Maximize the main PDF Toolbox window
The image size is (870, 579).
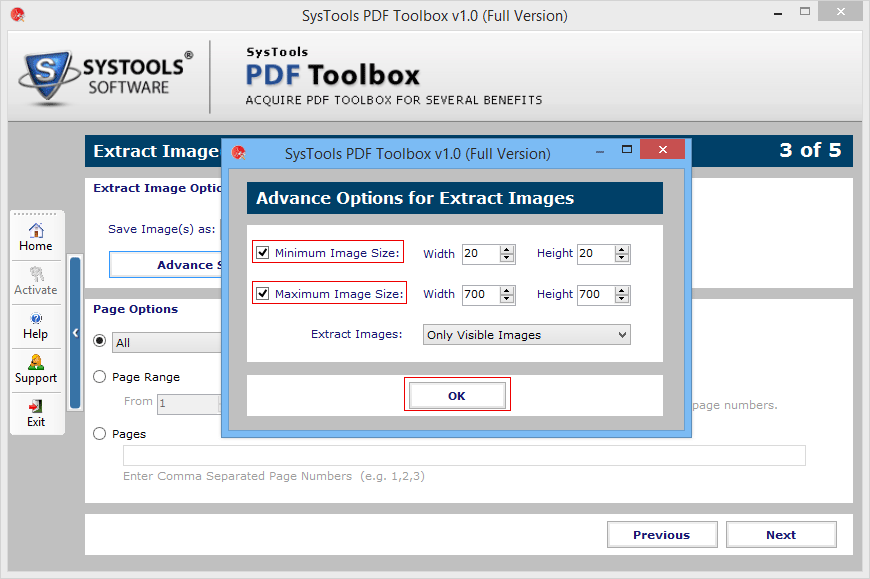(x=805, y=11)
